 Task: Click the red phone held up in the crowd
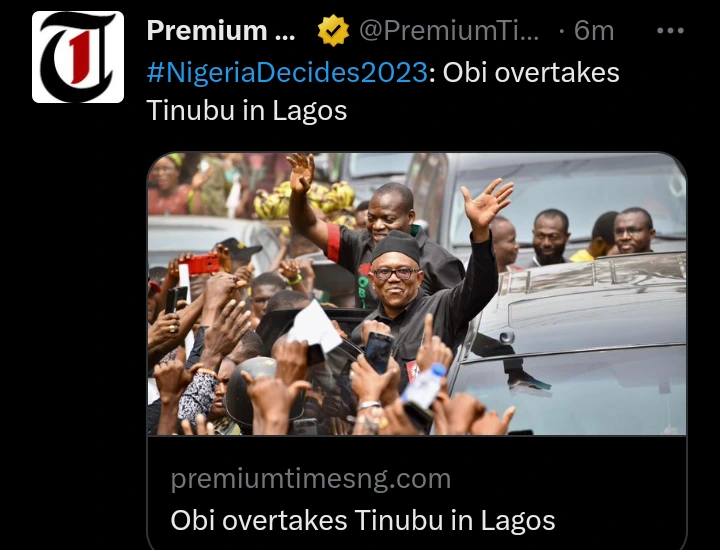coord(202,264)
